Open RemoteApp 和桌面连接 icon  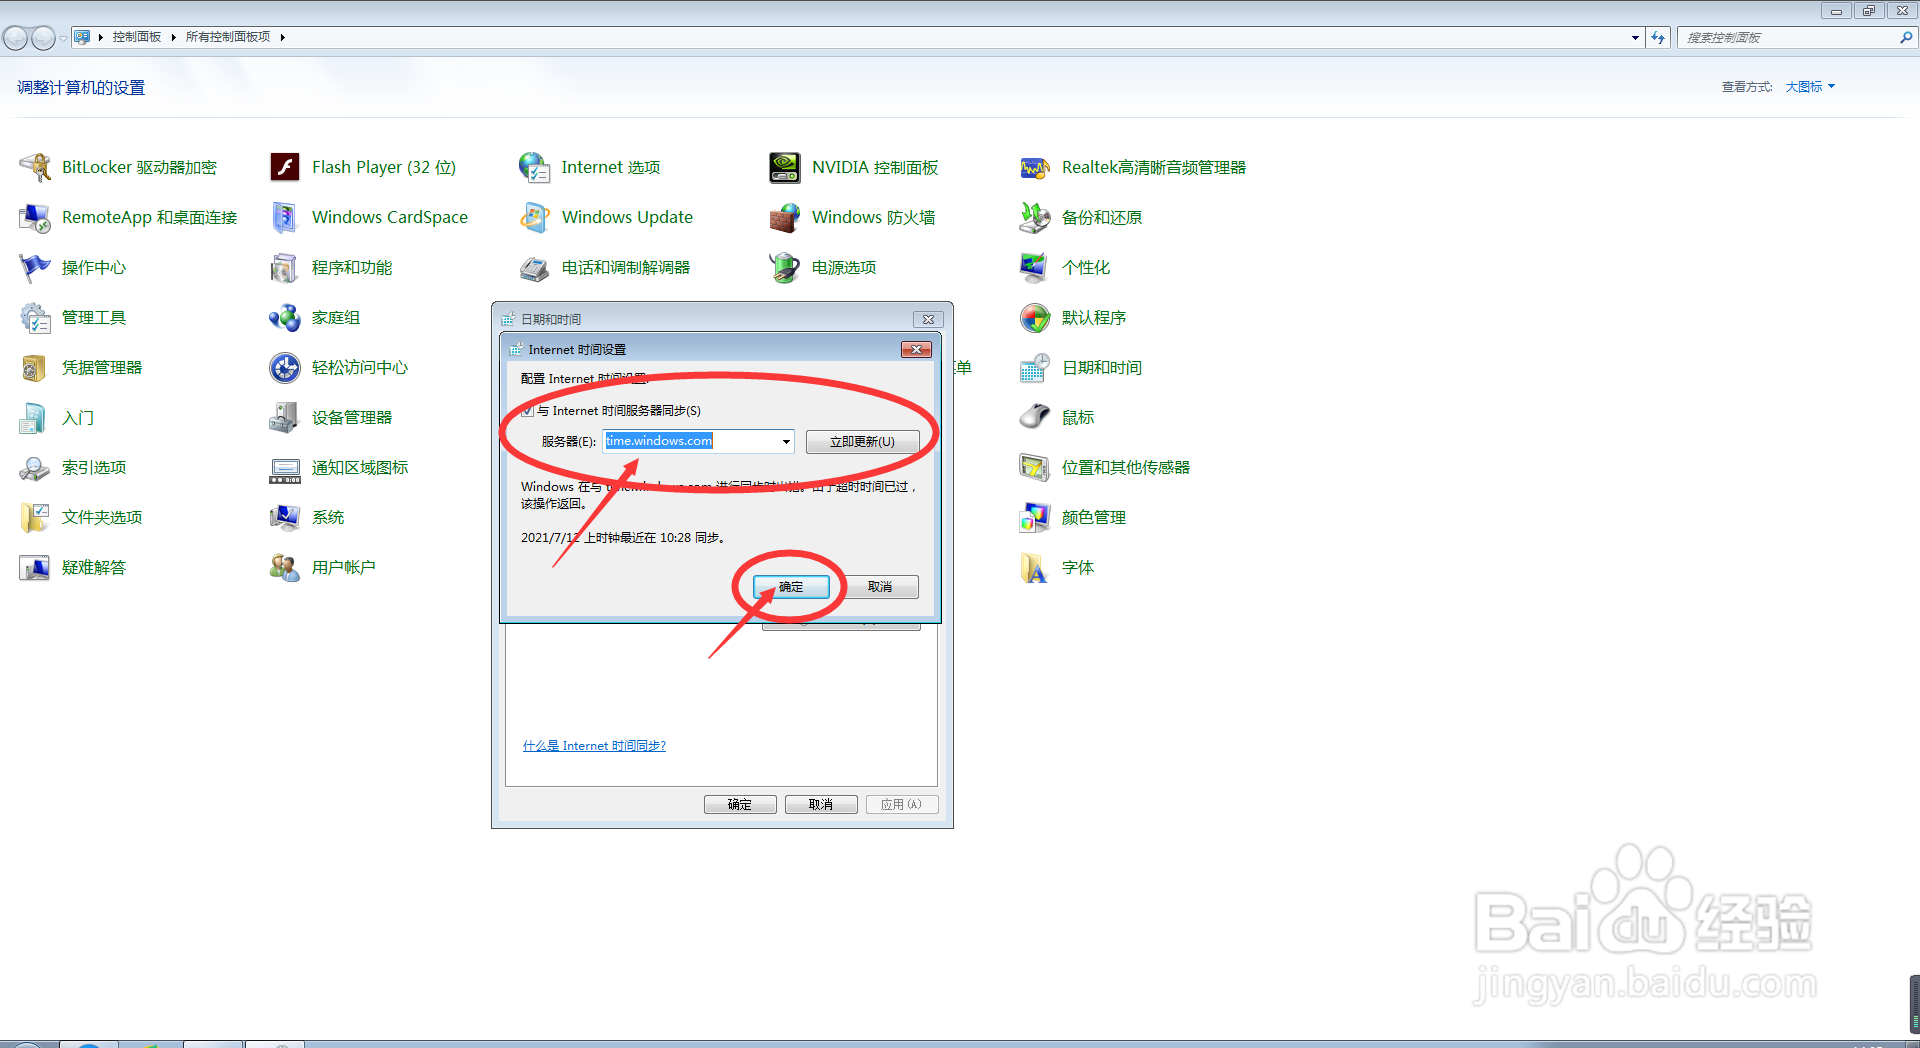coord(35,217)
